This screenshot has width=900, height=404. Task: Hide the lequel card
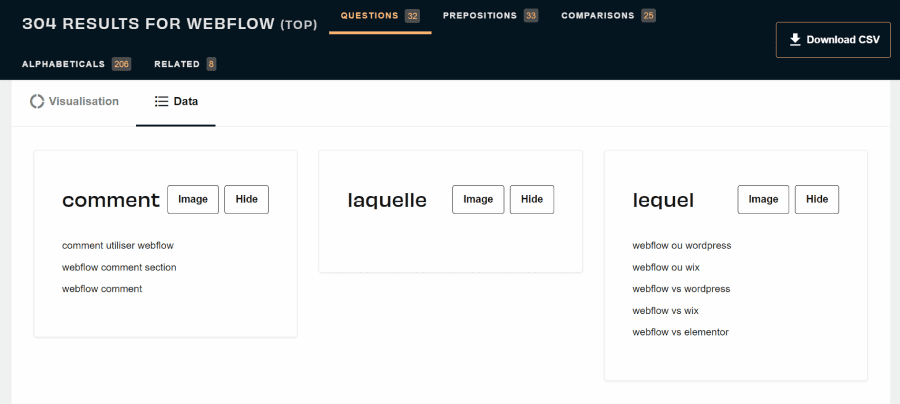pos(817,200)
